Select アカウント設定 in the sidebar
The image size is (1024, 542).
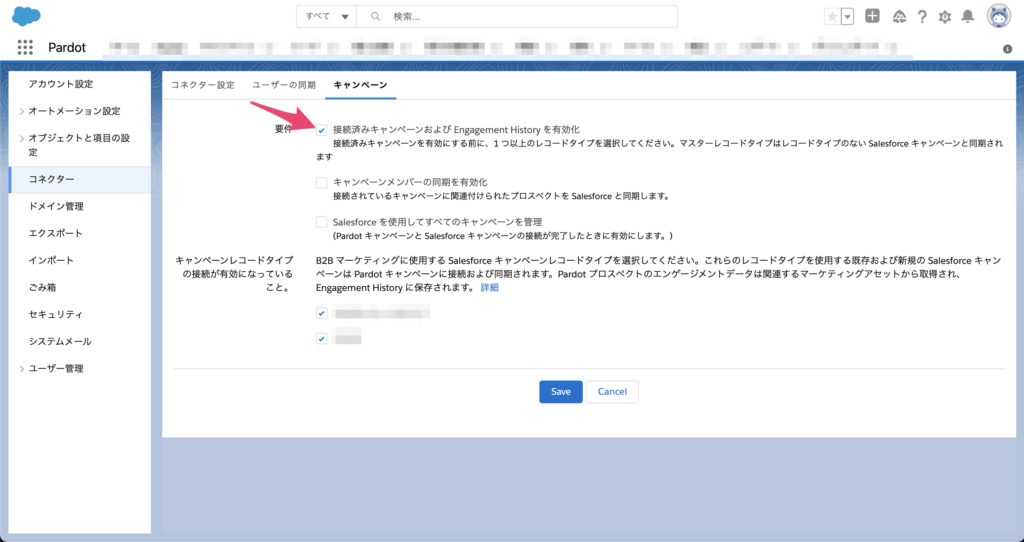click(x=61, y=84)
